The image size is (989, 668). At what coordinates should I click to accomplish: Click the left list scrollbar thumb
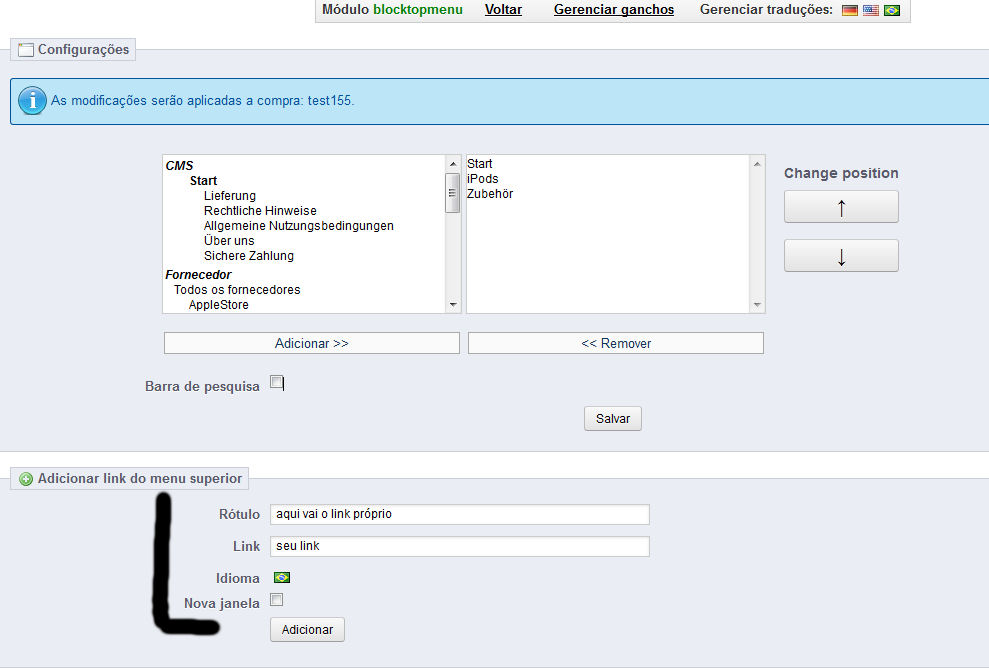452,193
